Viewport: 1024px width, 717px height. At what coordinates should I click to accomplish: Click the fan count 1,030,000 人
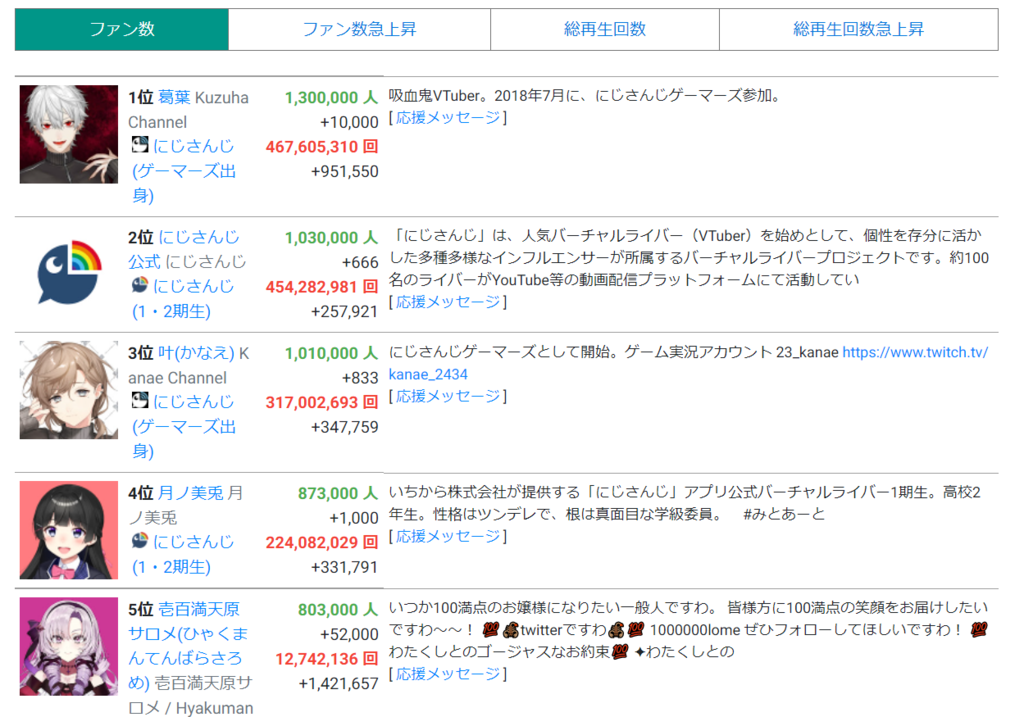[331, 238]
